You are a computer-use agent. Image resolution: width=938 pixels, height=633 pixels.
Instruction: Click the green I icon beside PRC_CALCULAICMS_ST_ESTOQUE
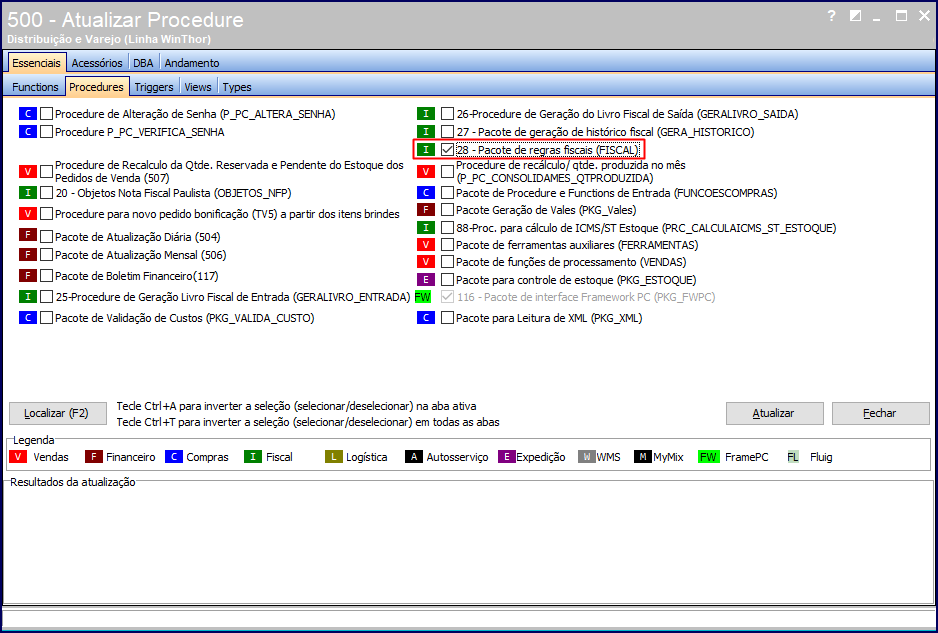point(426,227)
